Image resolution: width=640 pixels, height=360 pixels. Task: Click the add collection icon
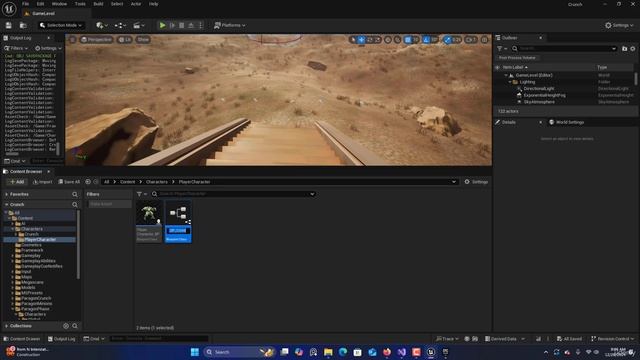coord(66,326)
